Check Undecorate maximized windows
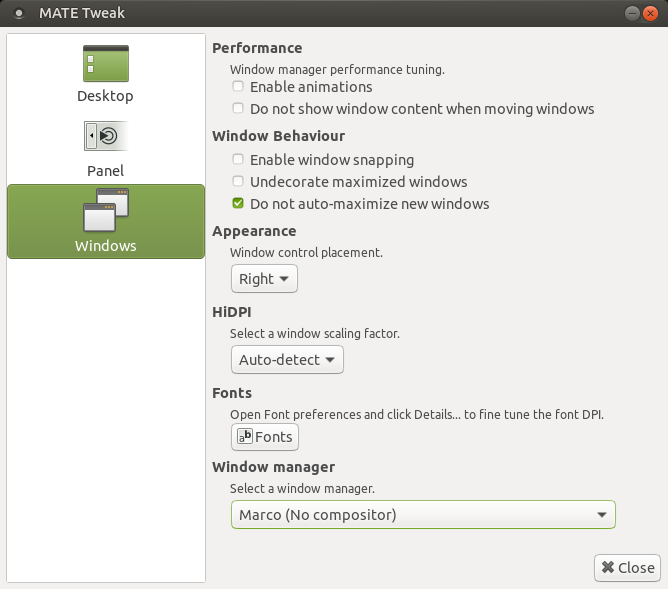668x589 pixels. tap(238, 182)
